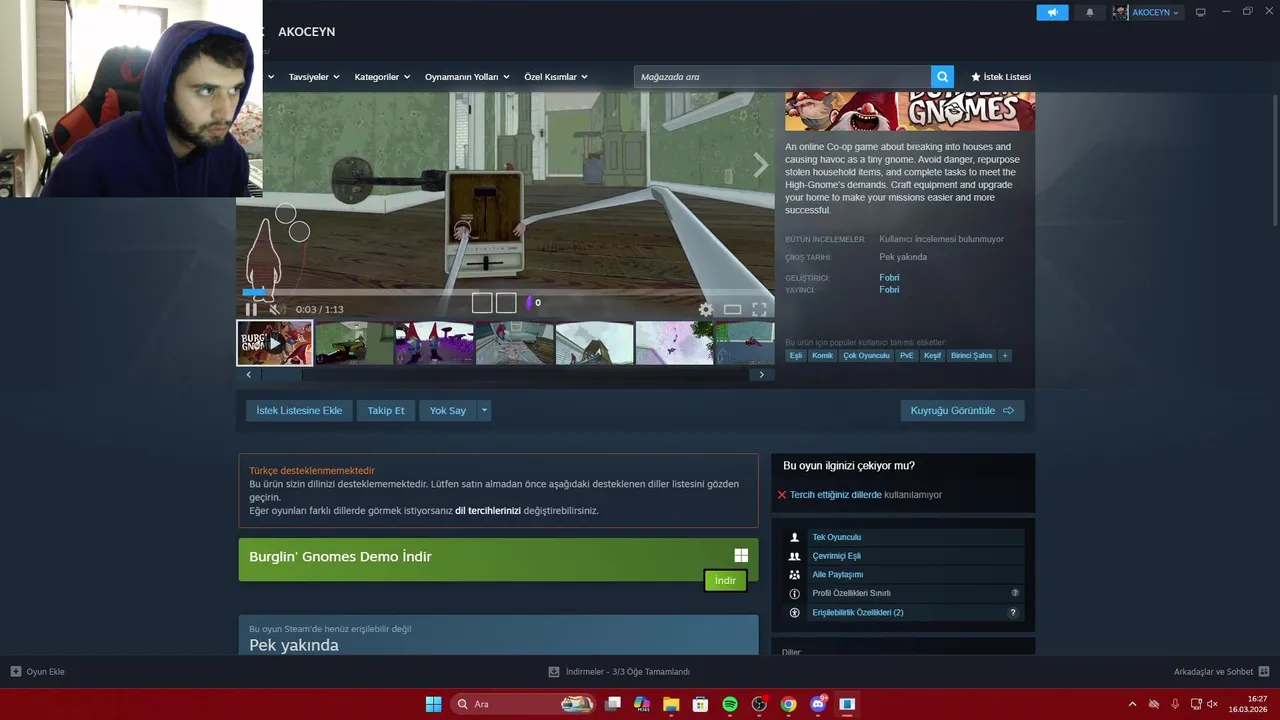Viewport: 1280px width, 720px height.
Task: Click the Windows platform icon on the demo bar
Action: (741, 555)
